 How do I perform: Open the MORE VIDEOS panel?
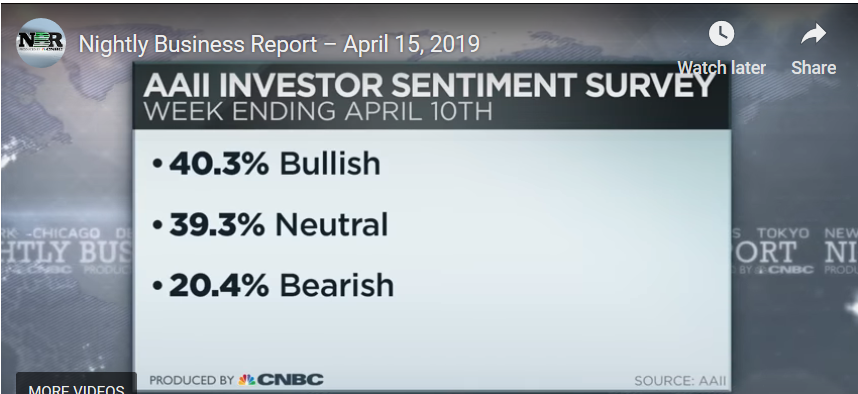coord(76,385)
